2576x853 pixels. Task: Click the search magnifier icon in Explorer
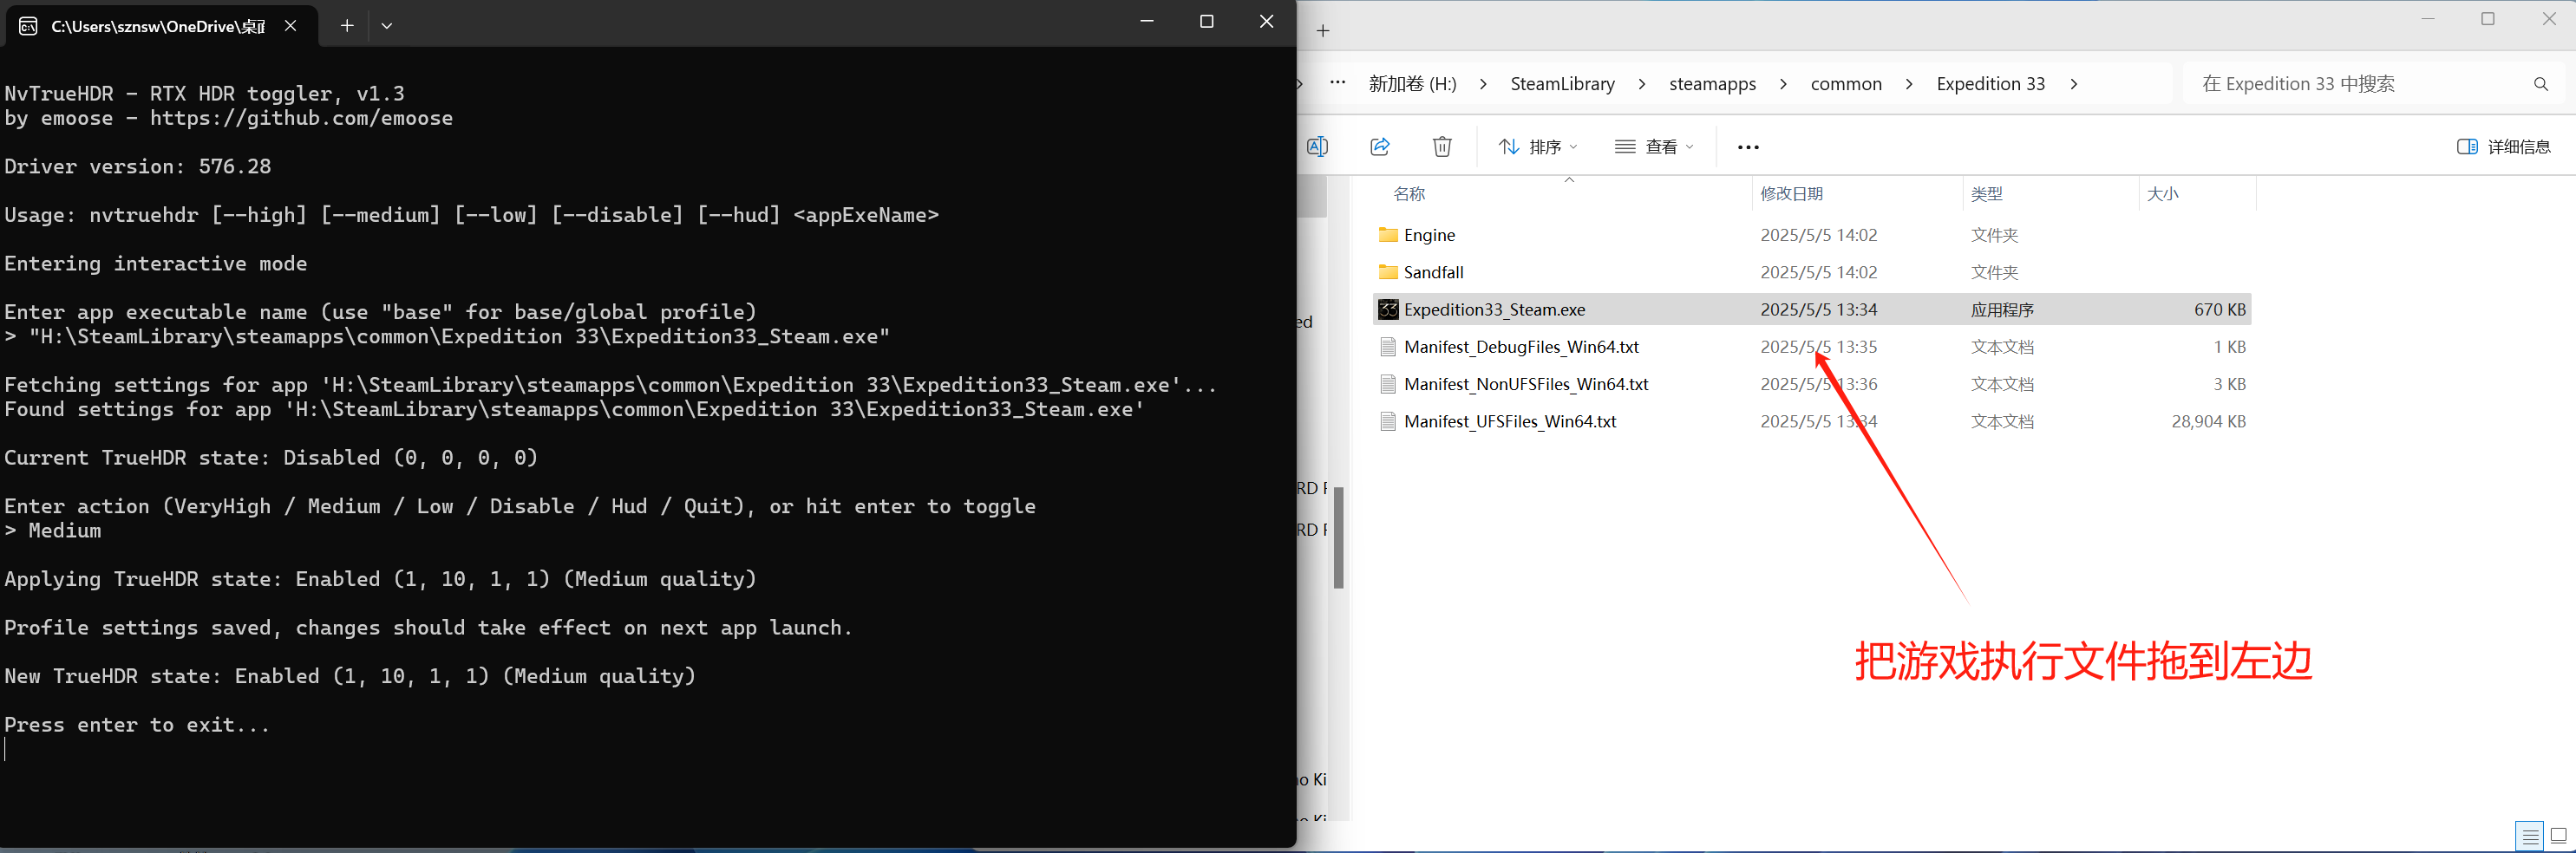(x=2541, y=84)
